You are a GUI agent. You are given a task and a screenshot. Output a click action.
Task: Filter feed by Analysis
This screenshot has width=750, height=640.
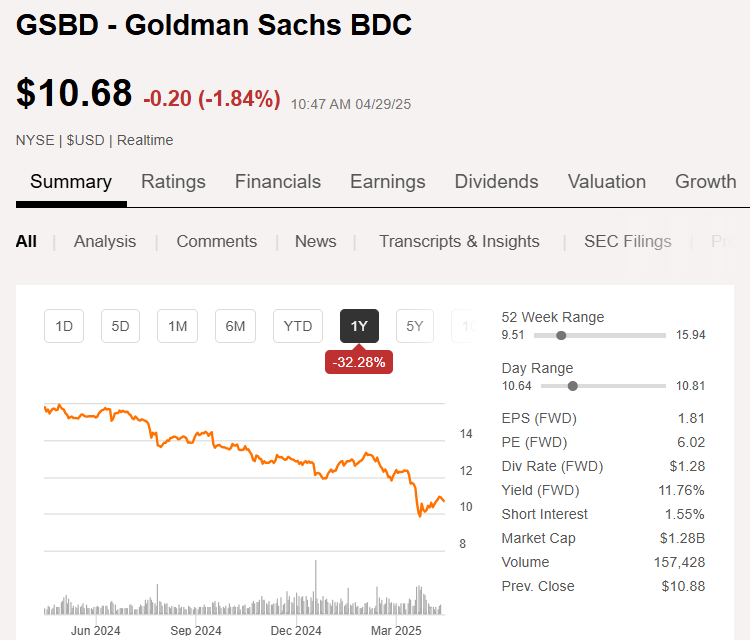(105, 242)
